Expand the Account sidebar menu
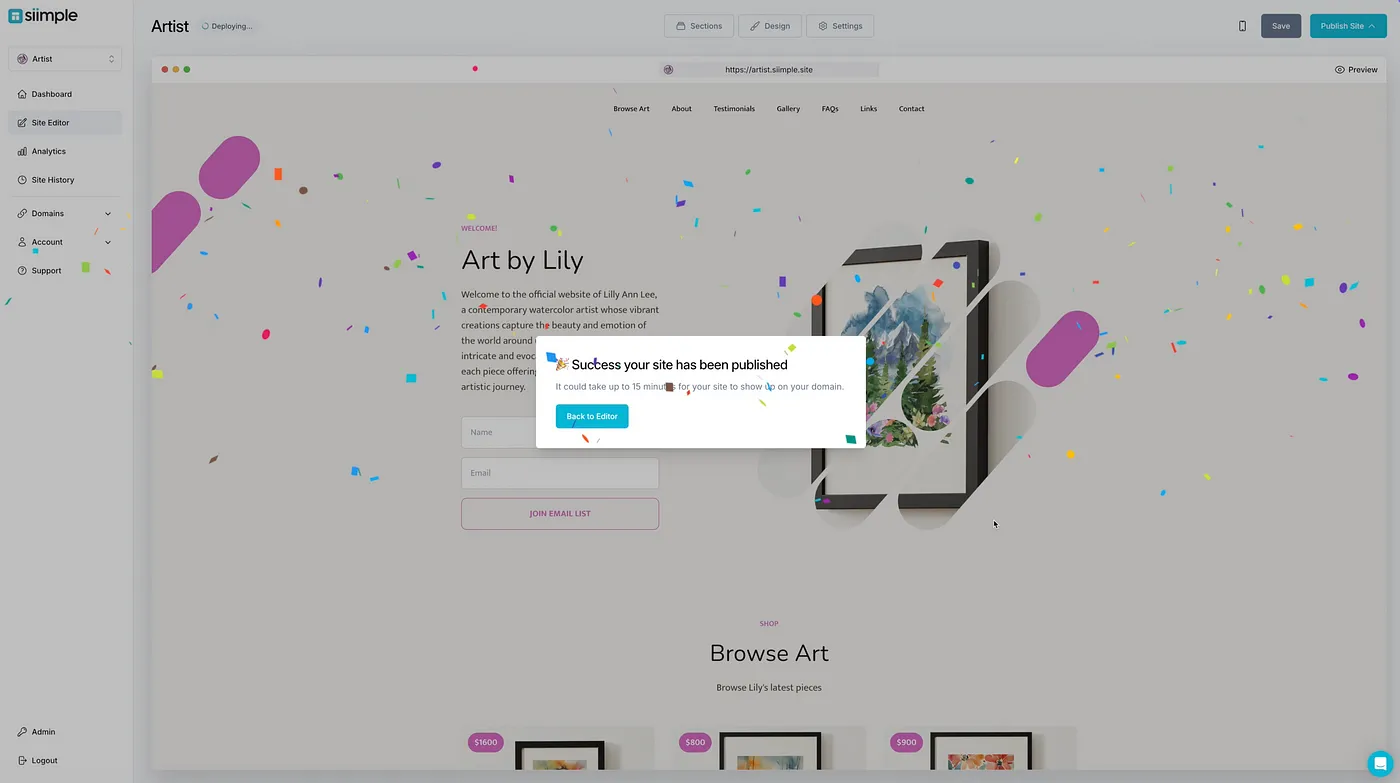The image size is (1400, 783). pyautogui.click(x=65, y=242)
